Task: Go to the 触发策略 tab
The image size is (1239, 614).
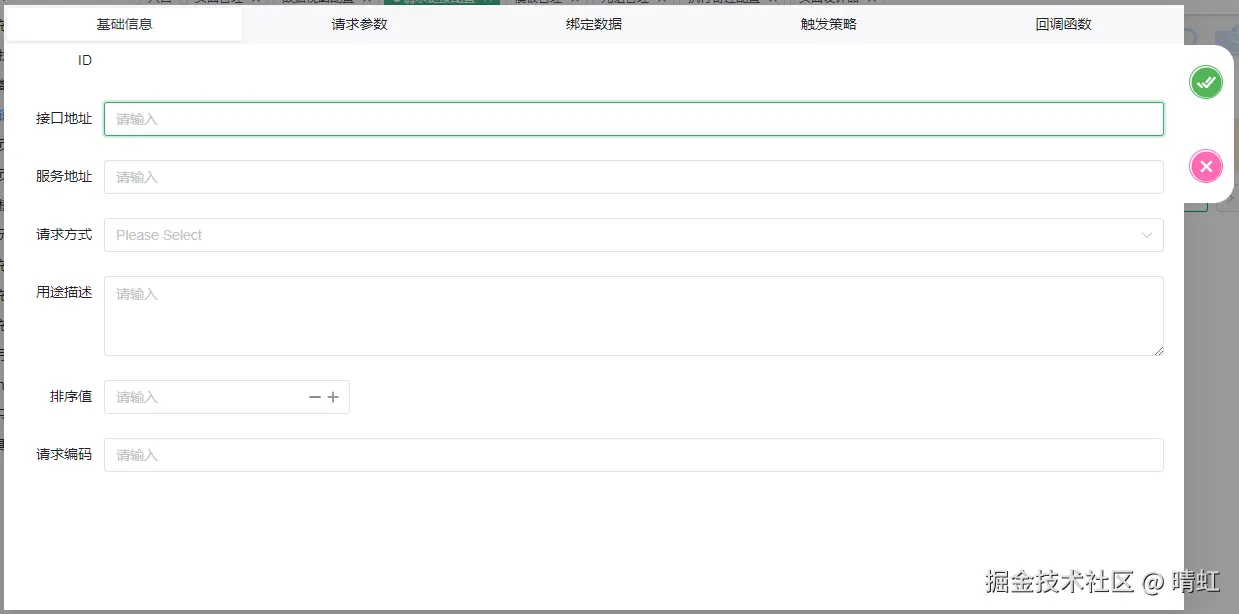Action: point(829,24)
